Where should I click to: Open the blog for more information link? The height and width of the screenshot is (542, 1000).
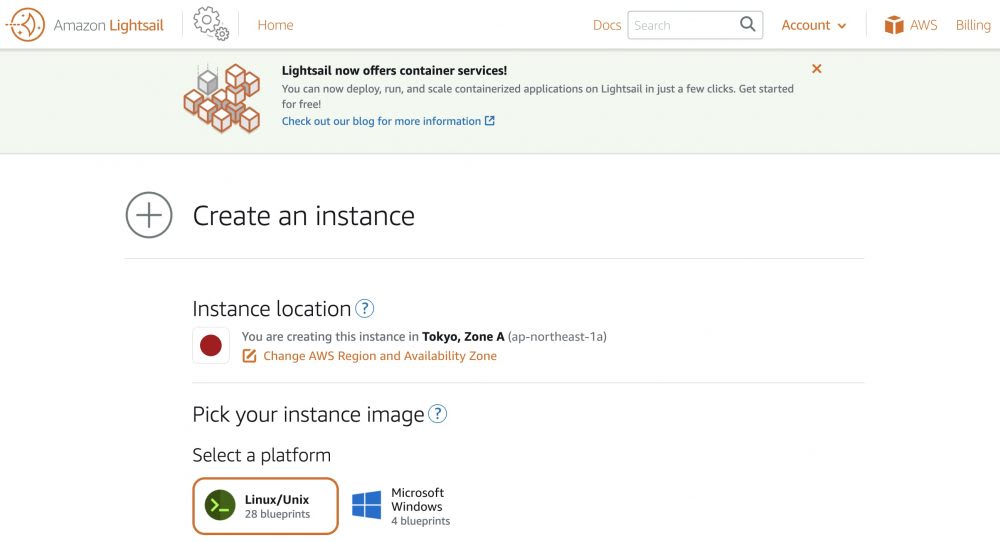pos(388,121)
